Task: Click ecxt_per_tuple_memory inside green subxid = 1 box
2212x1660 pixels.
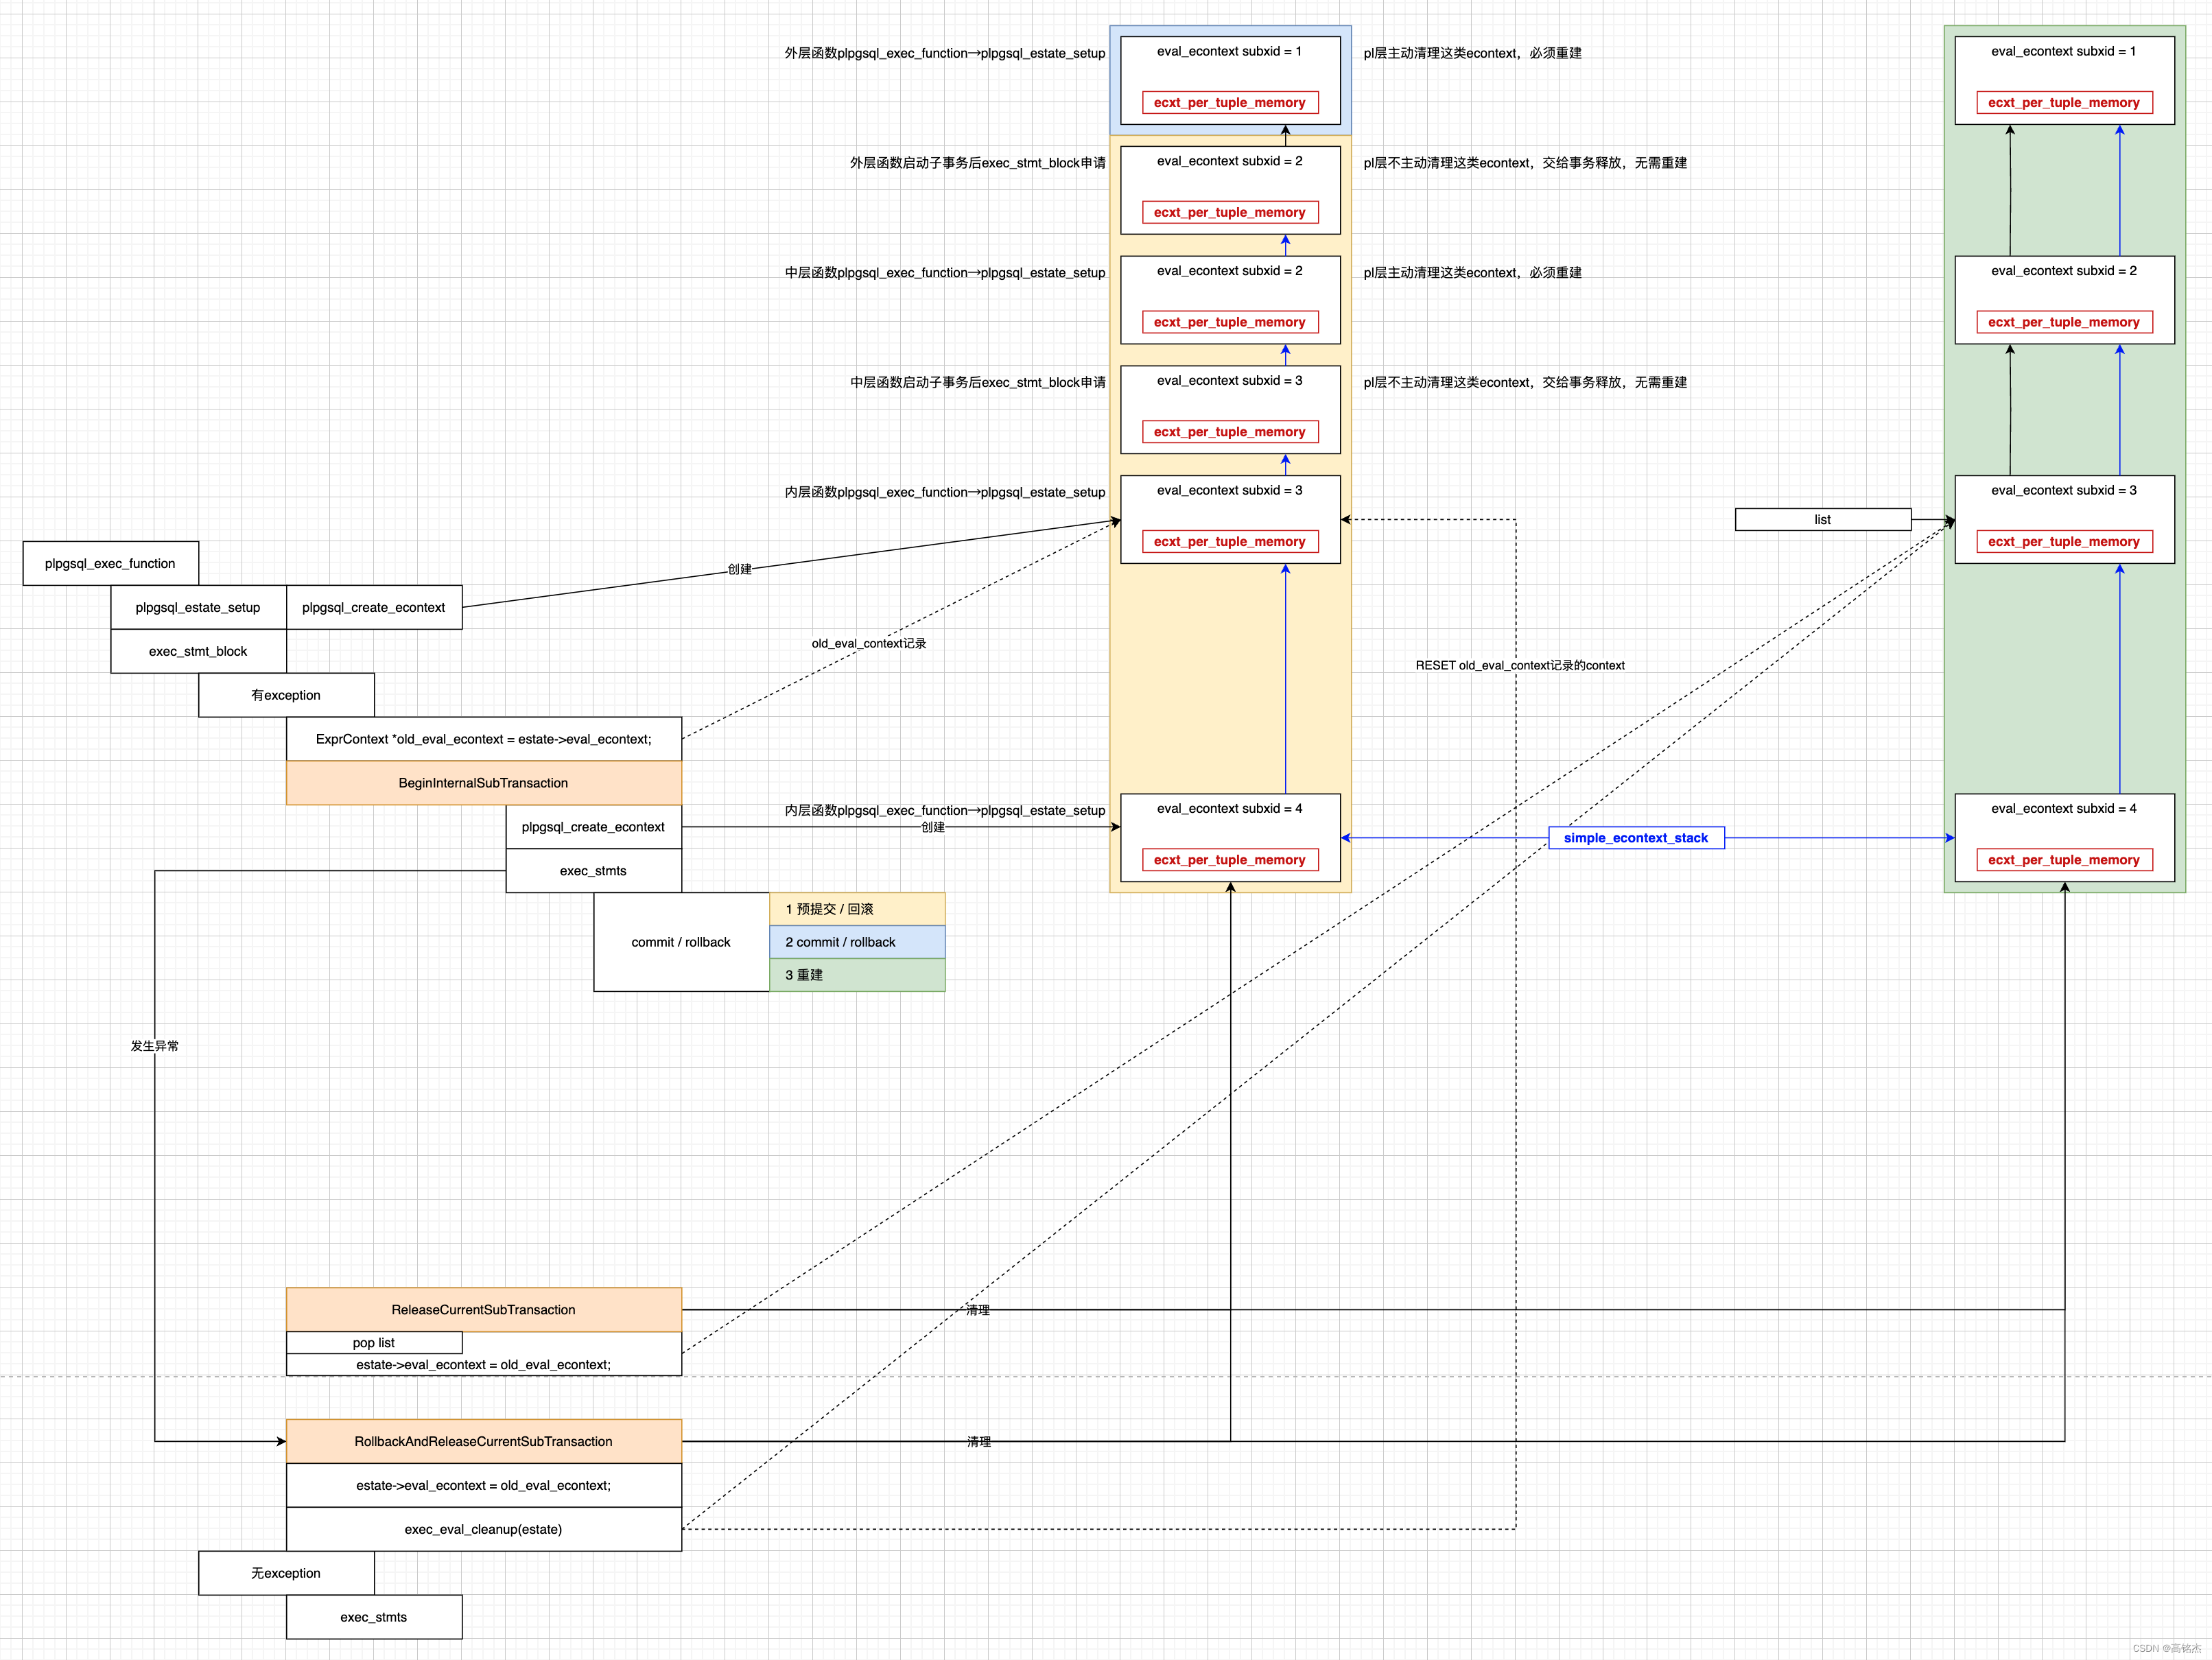Action: (x=2064, y=102)
